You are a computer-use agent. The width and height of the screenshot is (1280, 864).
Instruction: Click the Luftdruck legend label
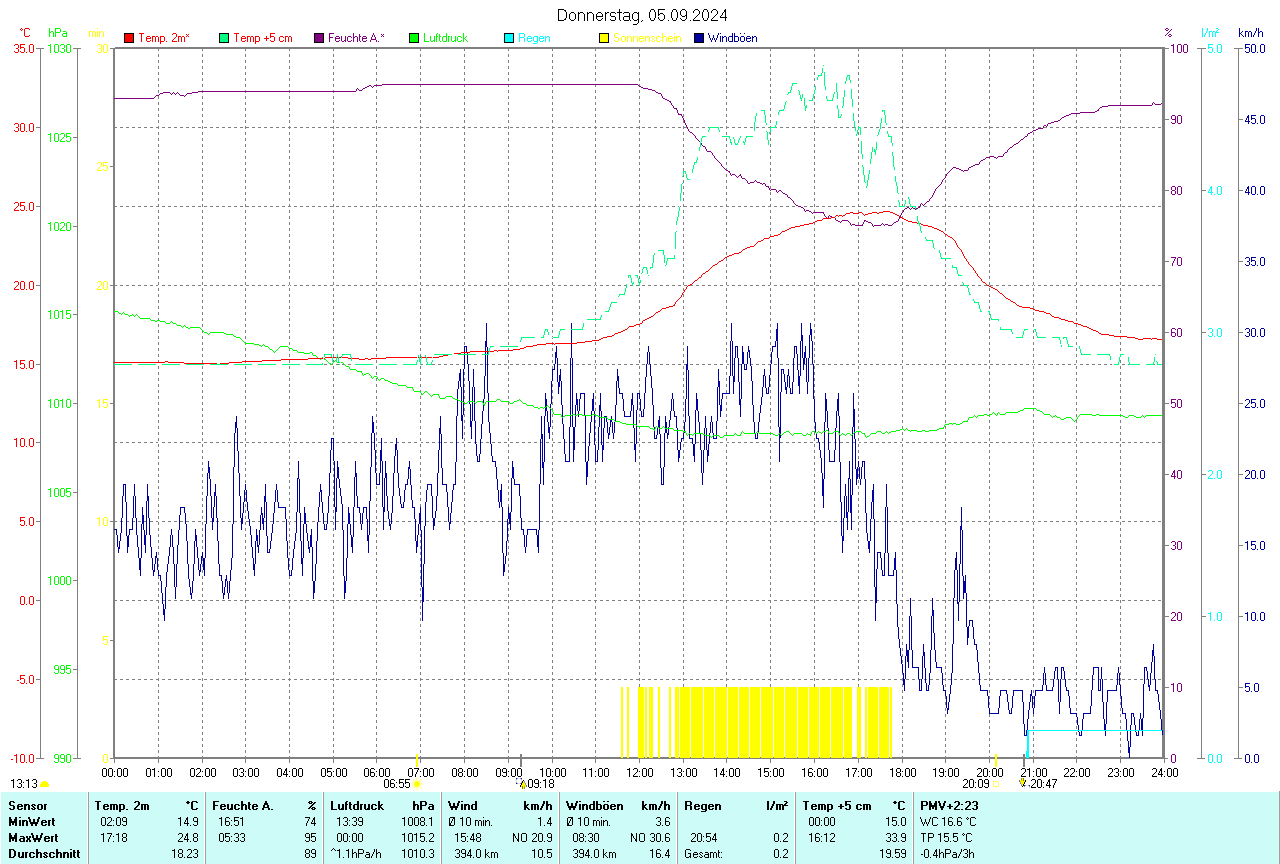[x=445, y=38]
